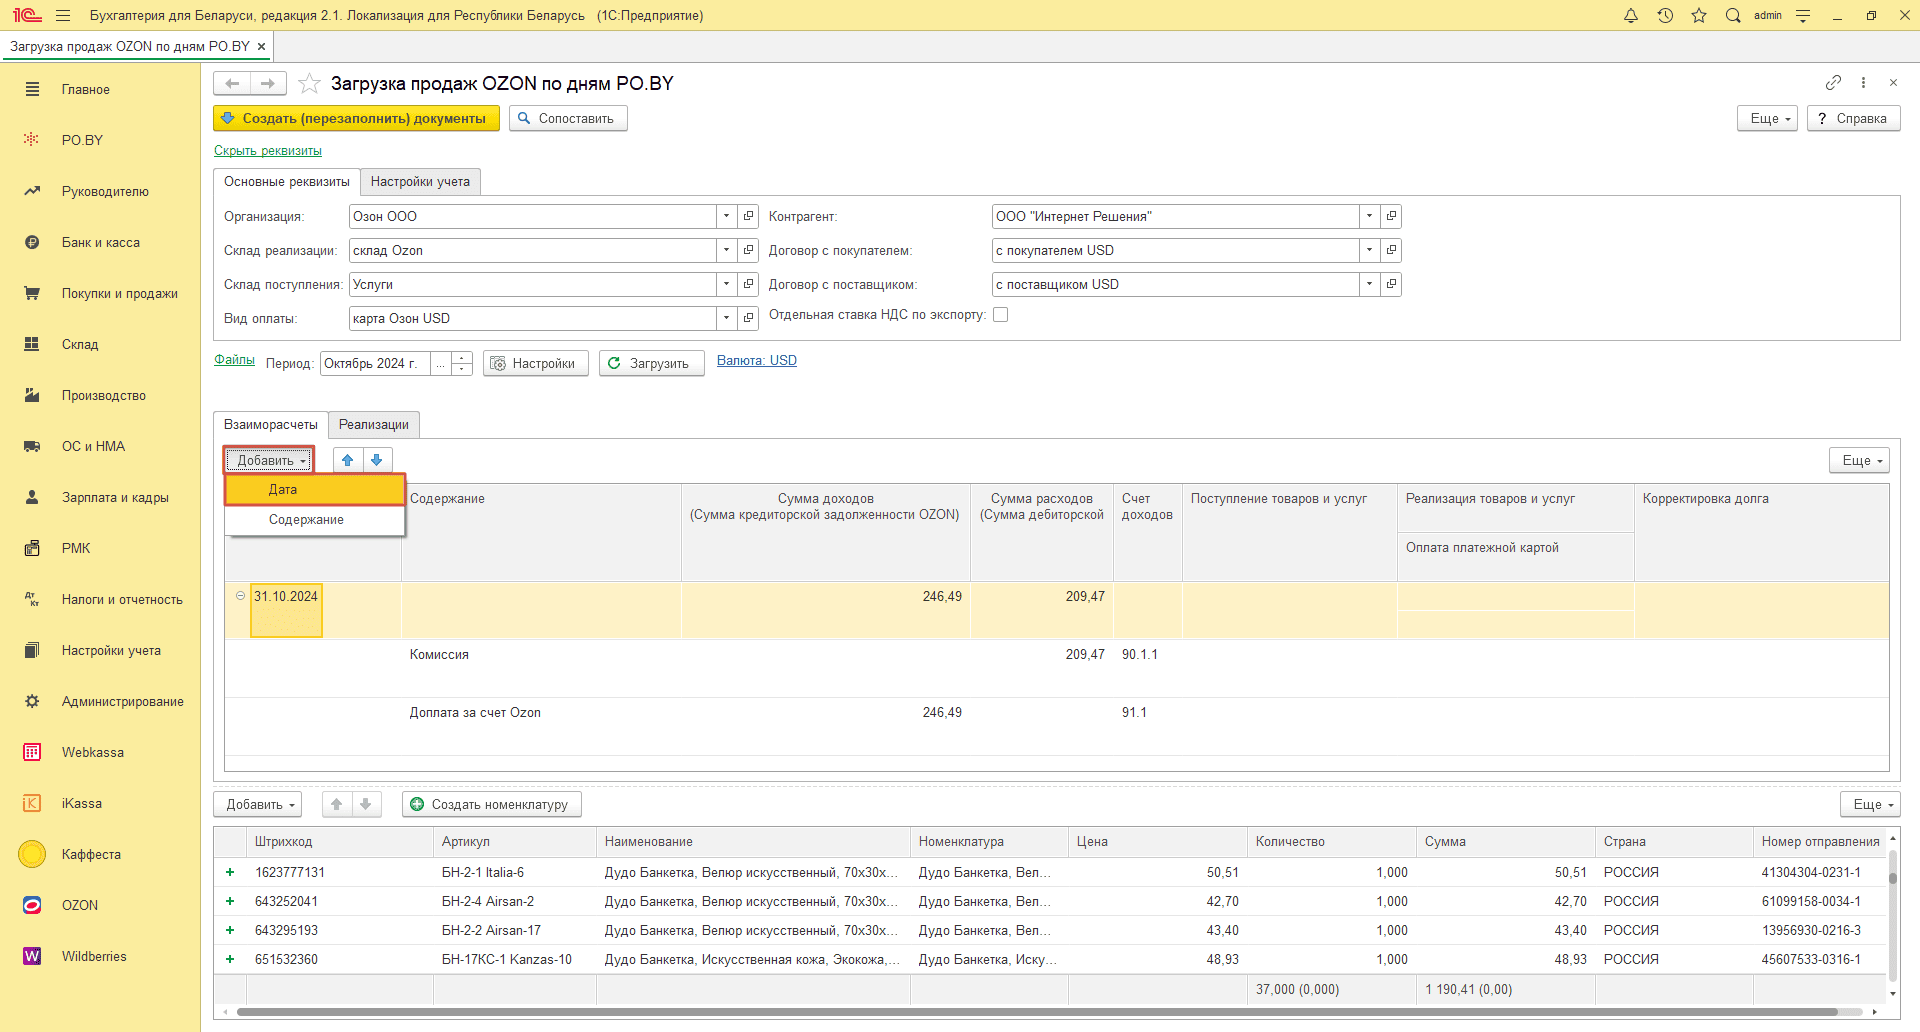1920x1032 pixels.
Task: Click the Загрузить button
Action: pyautogui.click(x=652, y=363)
